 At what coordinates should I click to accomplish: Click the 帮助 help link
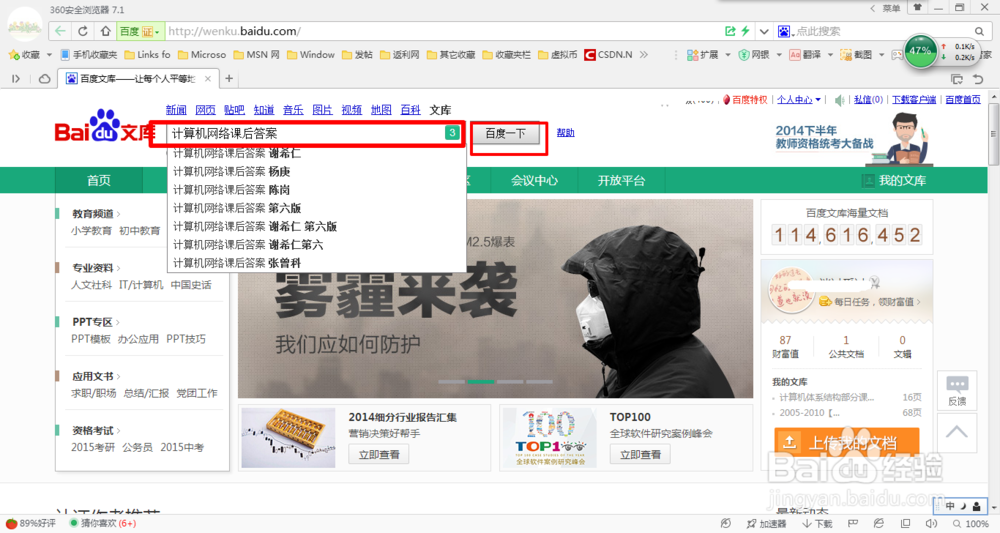(x=566, y=133)
